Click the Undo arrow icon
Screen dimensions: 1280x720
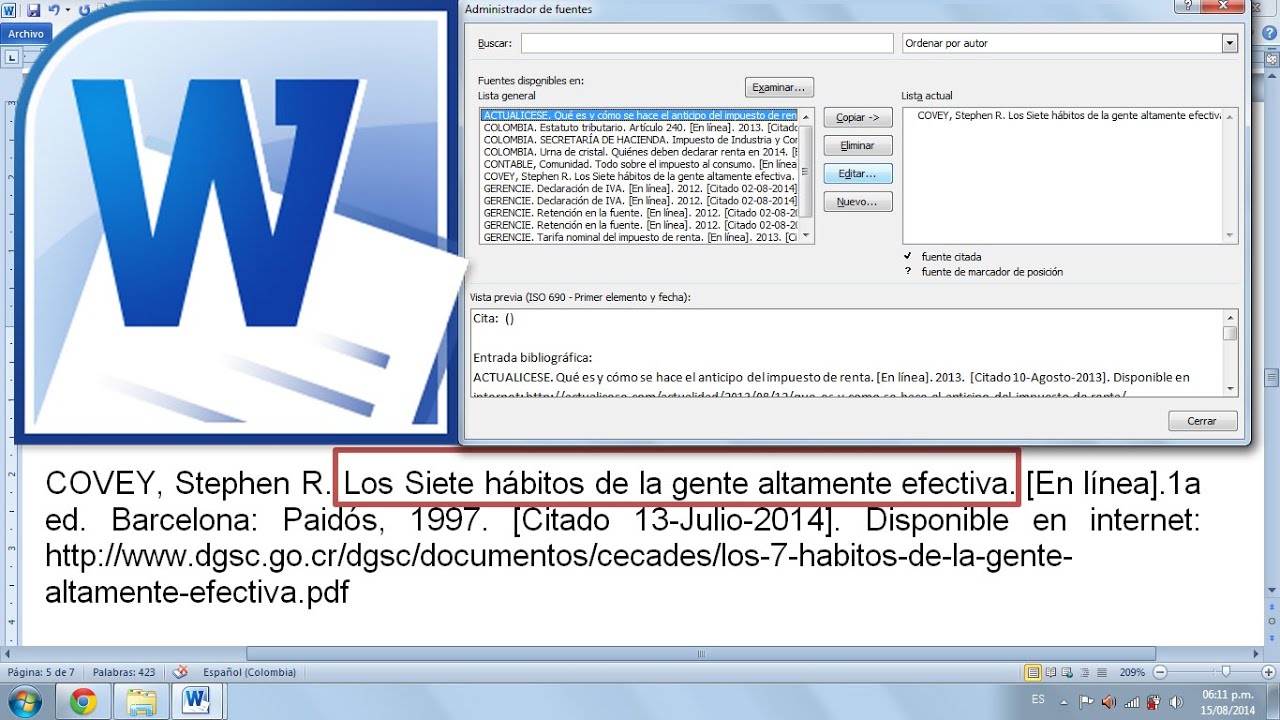click(55, 10)
